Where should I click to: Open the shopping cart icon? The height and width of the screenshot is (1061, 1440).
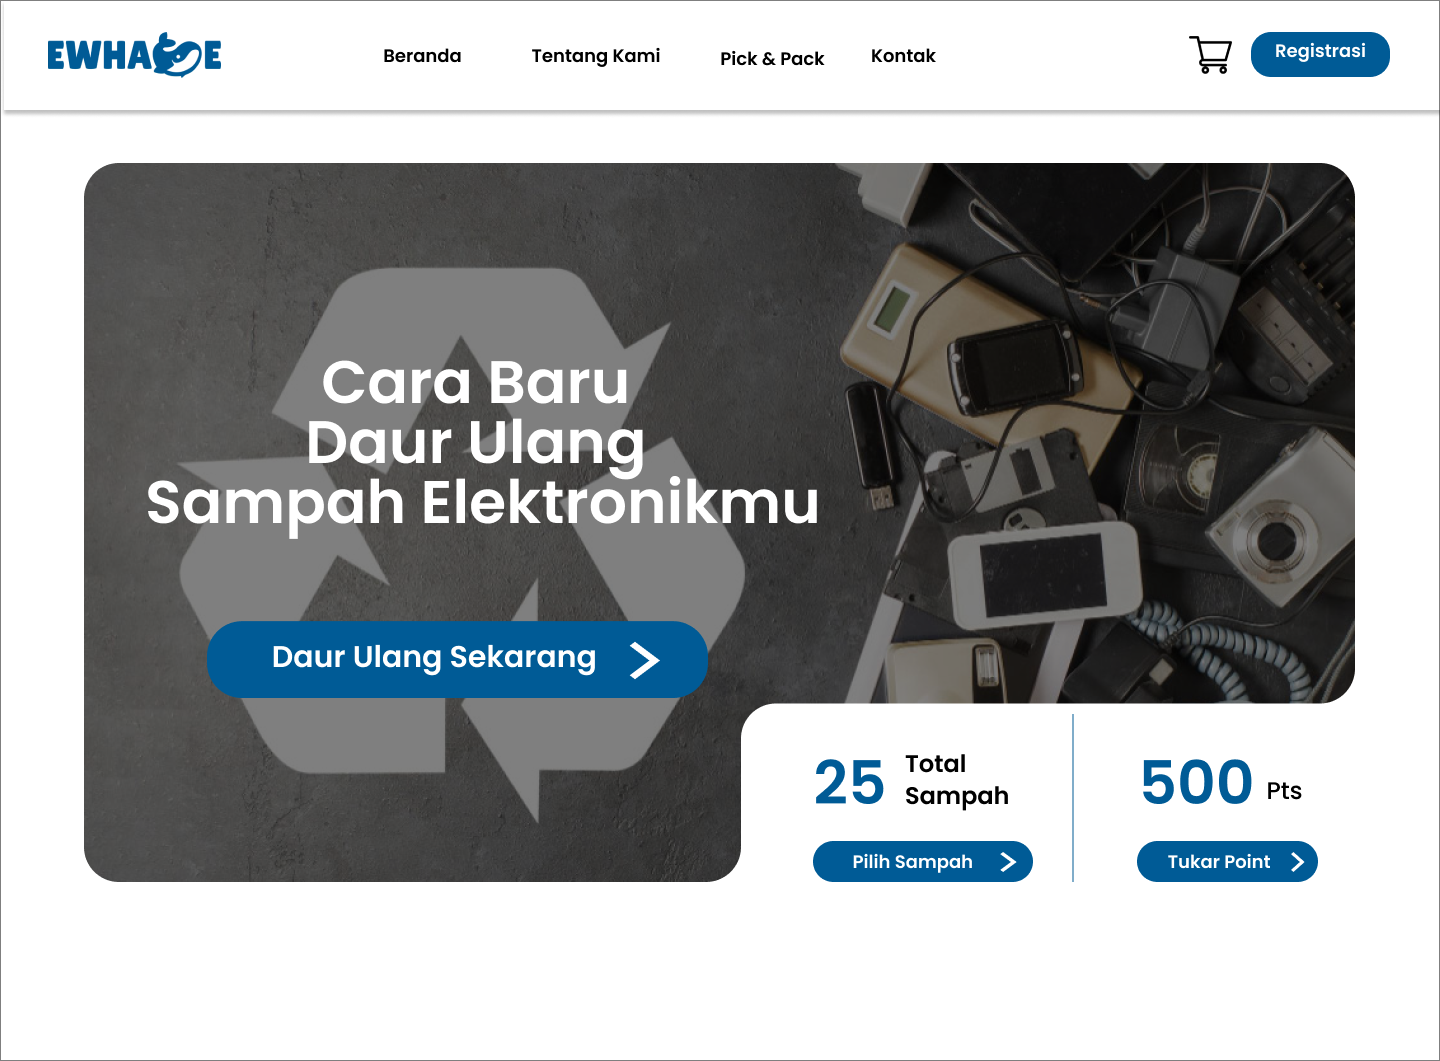tap(1210, 55)
